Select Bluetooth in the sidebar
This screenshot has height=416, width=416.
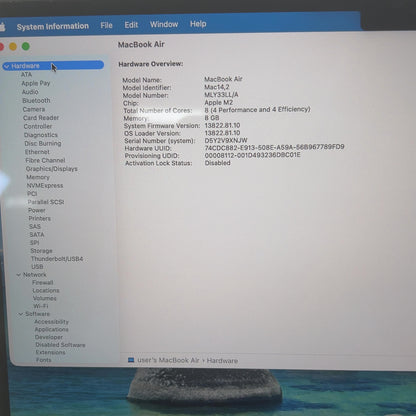(36, 100)
